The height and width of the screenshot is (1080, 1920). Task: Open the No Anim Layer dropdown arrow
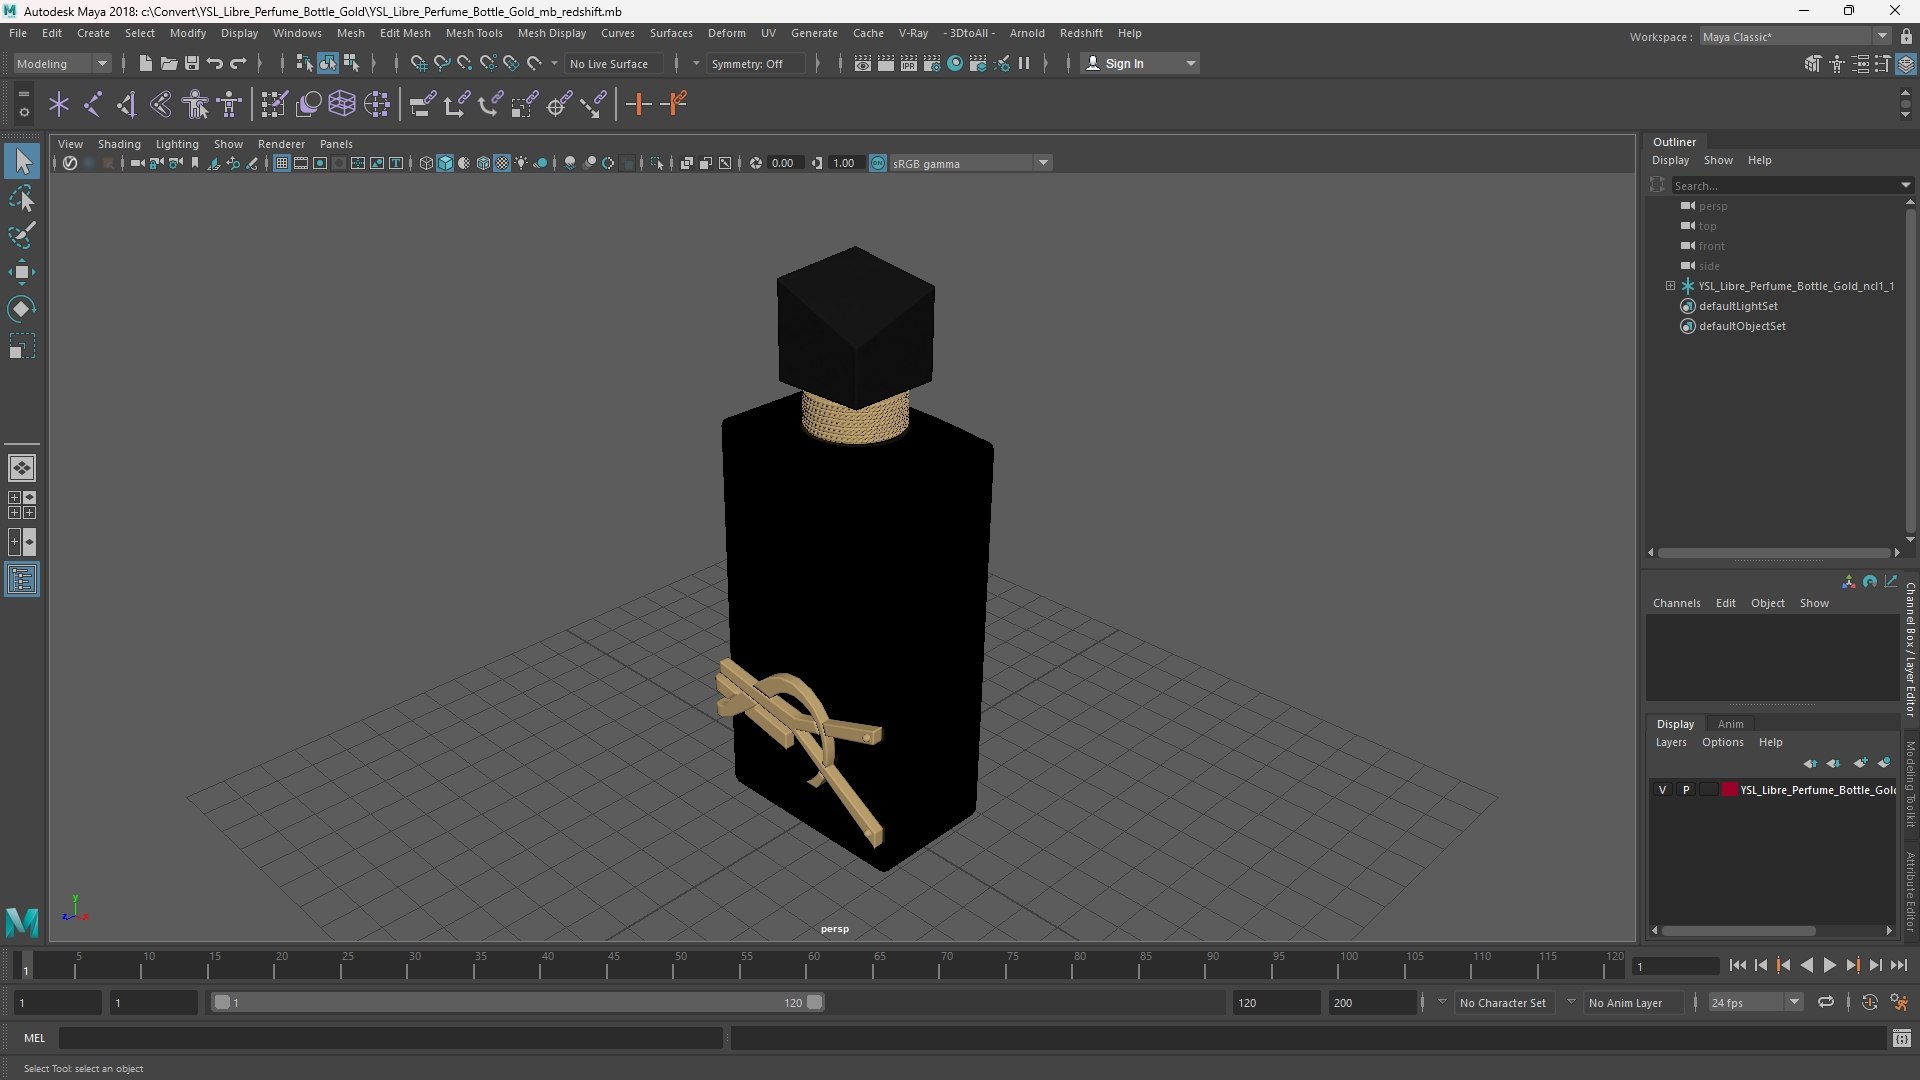[x=1571, y=1002]
